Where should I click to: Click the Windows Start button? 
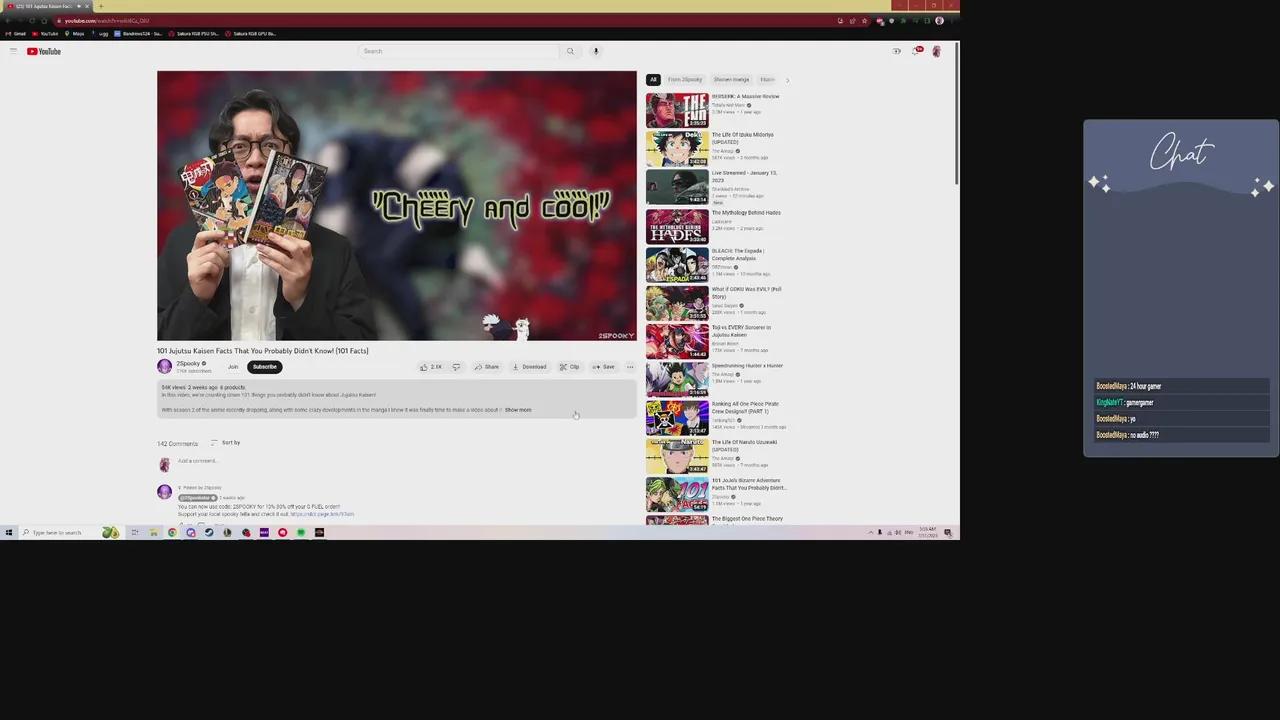9,533
